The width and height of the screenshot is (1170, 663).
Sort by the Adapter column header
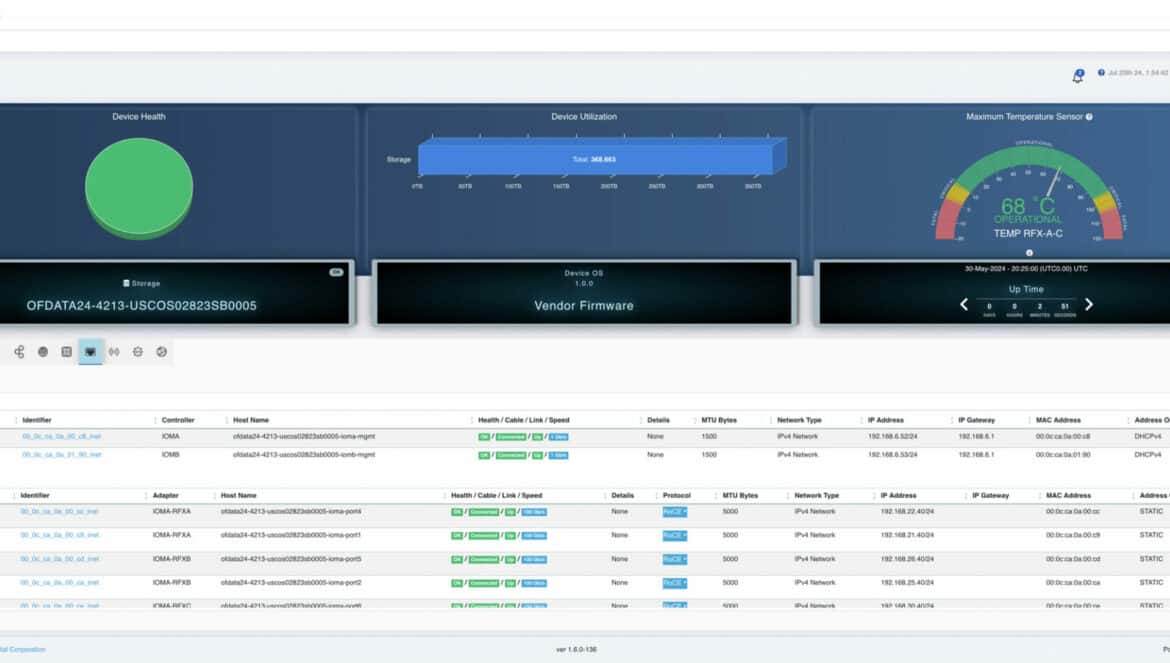(166, 495)
